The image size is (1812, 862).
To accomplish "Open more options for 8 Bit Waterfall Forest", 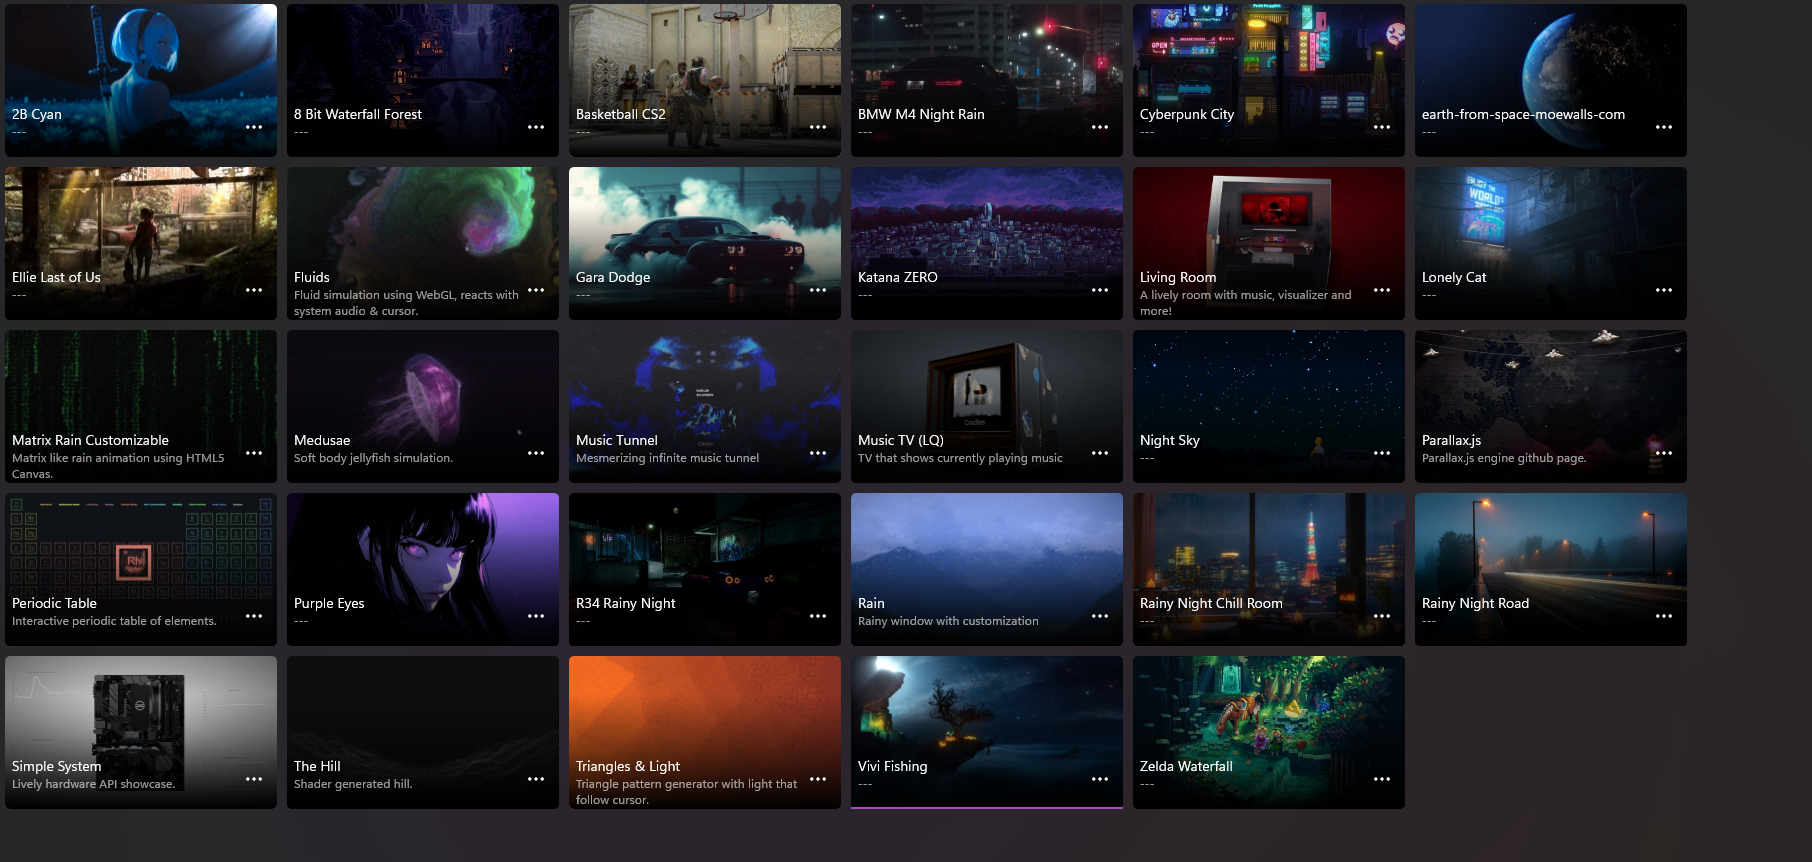I will [536, 127].
